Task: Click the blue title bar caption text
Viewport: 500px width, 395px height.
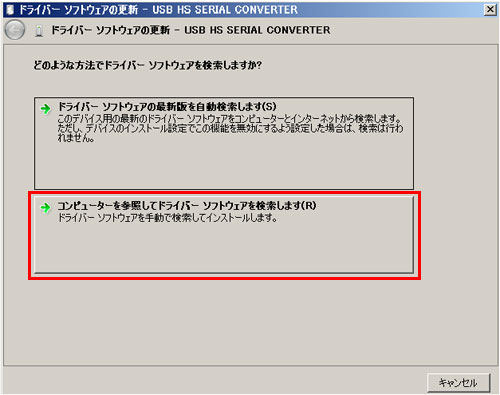Action: [158, 10]
